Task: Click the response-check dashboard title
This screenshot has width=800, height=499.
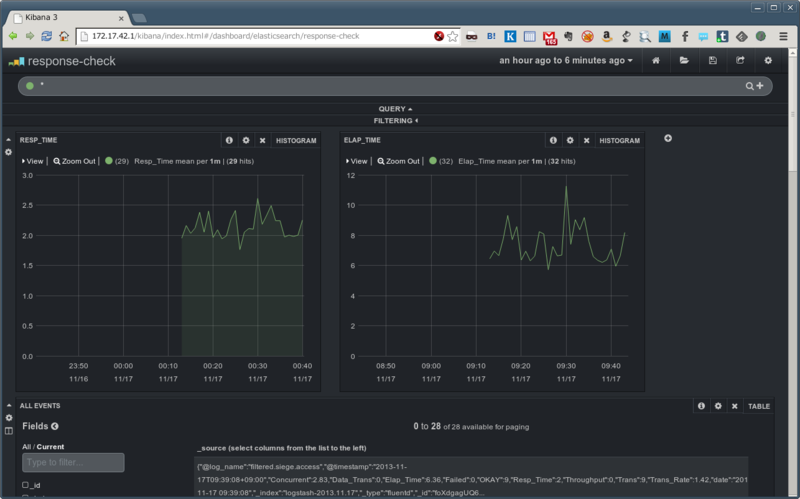Action: tap(71, 61)
